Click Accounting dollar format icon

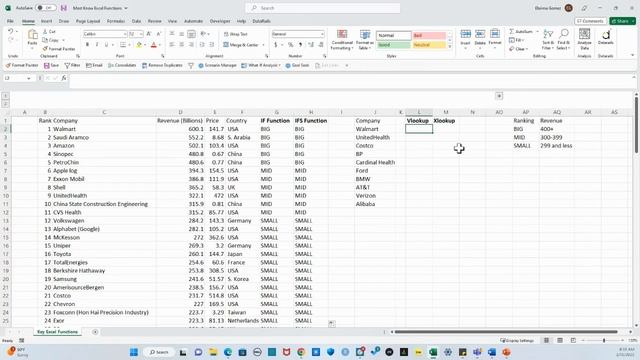276,44
